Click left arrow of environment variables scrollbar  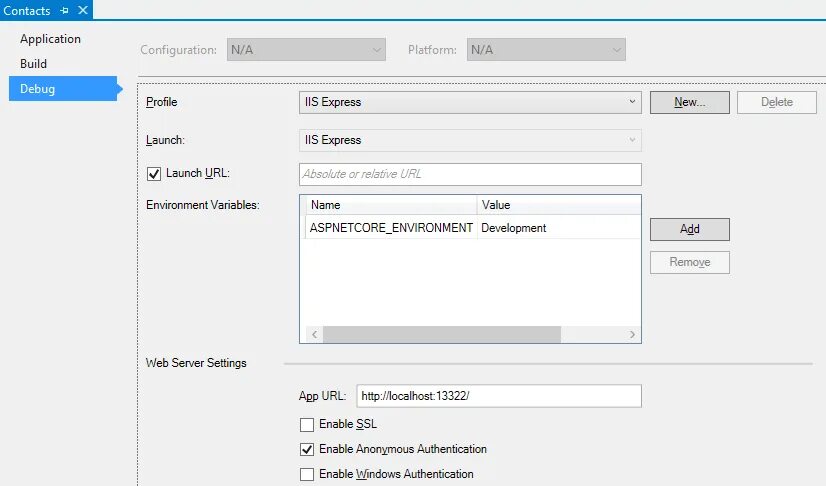(314, 334)
